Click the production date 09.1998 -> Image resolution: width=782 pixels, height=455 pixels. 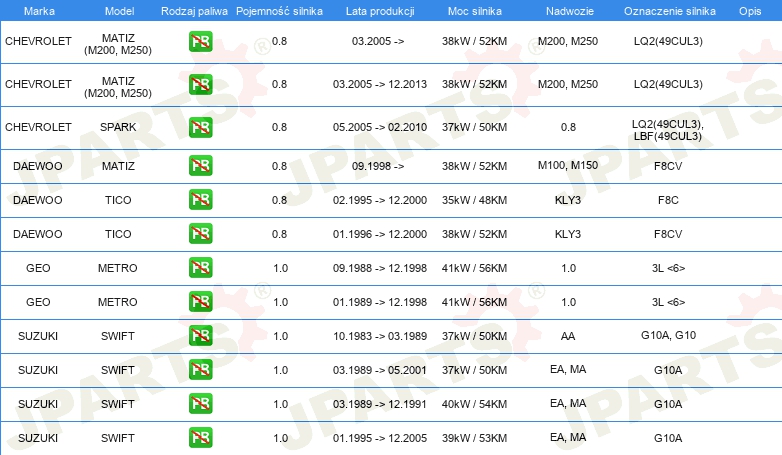coord(378,166)
